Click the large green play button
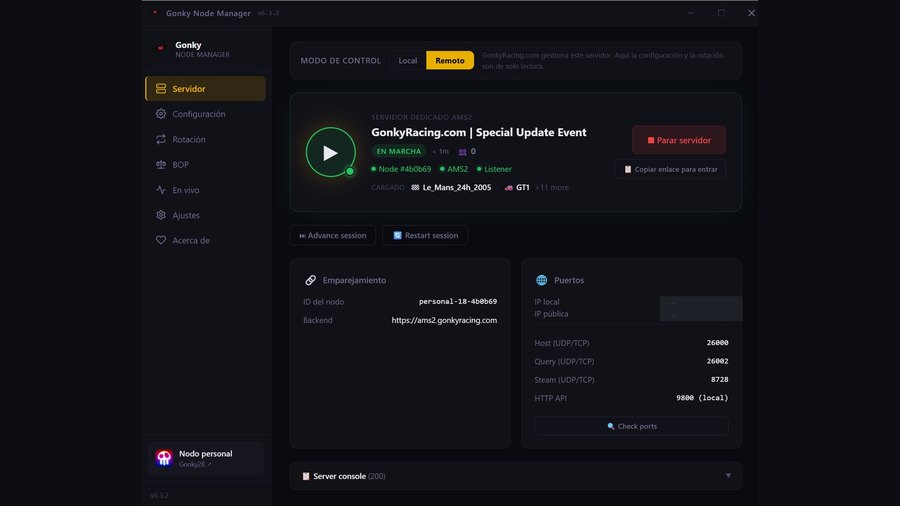Image resolution: width=900 pixels, height=506 pixels. tap(331, 152)
